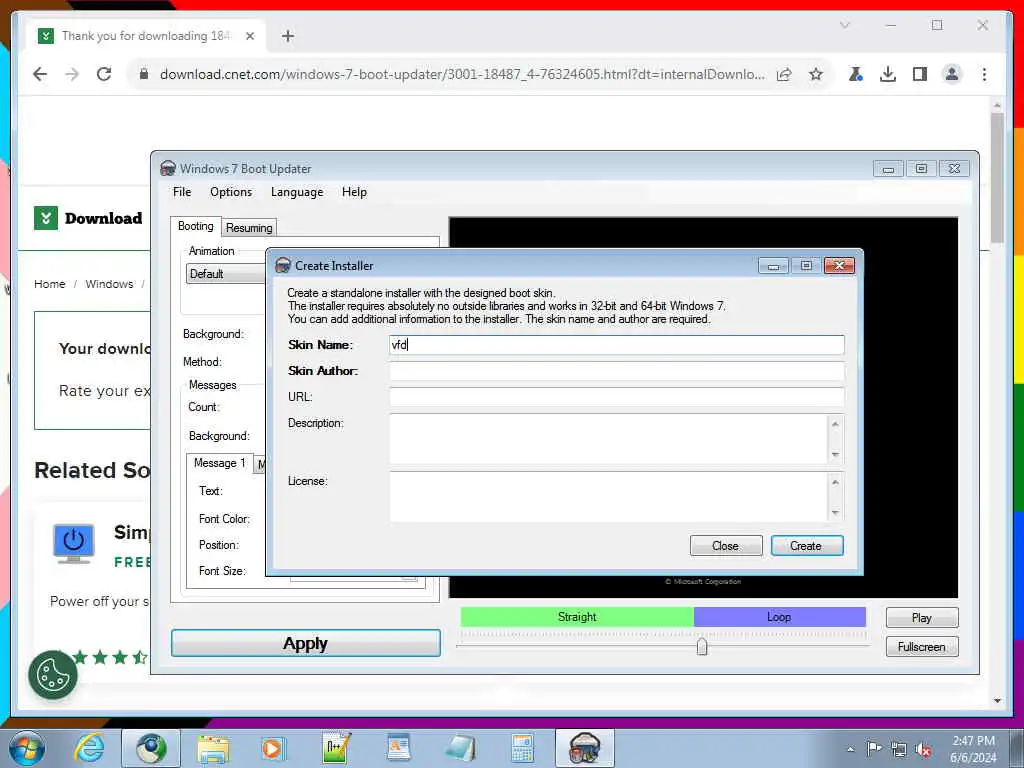
Task: Open Windows Media Player on taskbar
Action: [273, 748]
